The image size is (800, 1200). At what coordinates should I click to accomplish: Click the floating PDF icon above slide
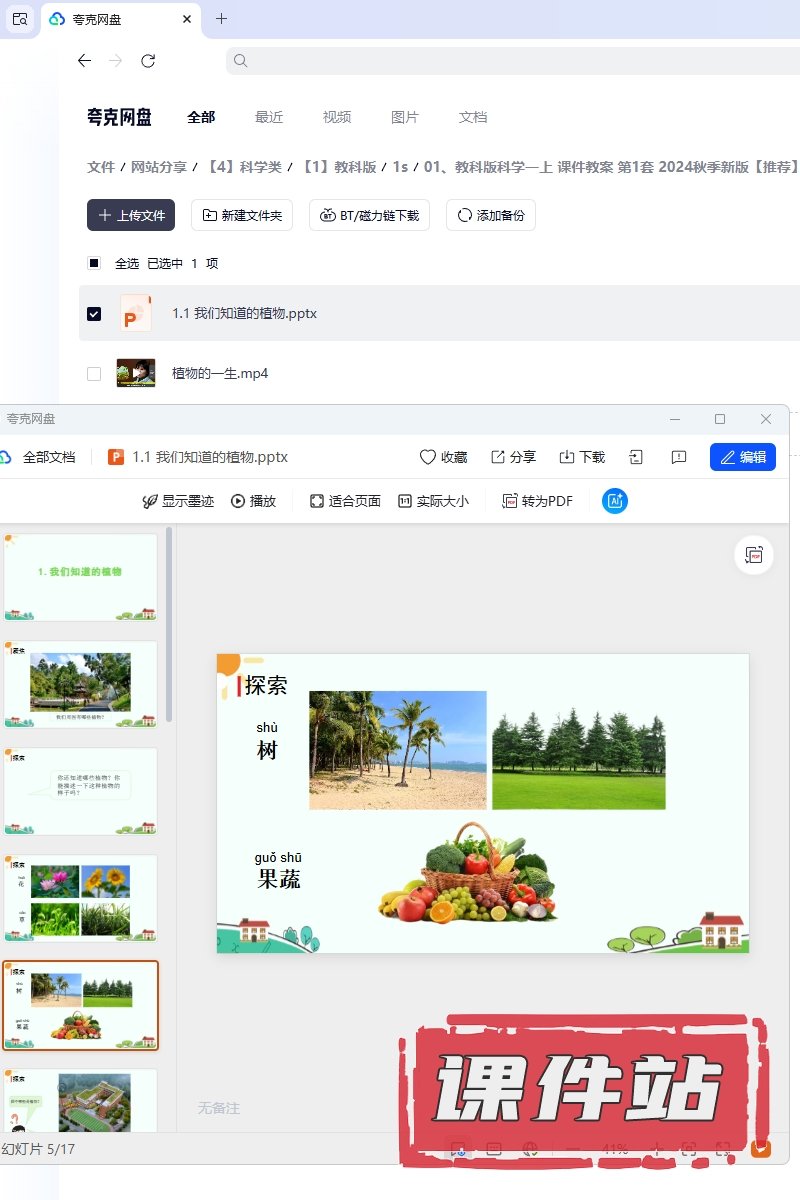pyautogui.click(x=754, y=555)
